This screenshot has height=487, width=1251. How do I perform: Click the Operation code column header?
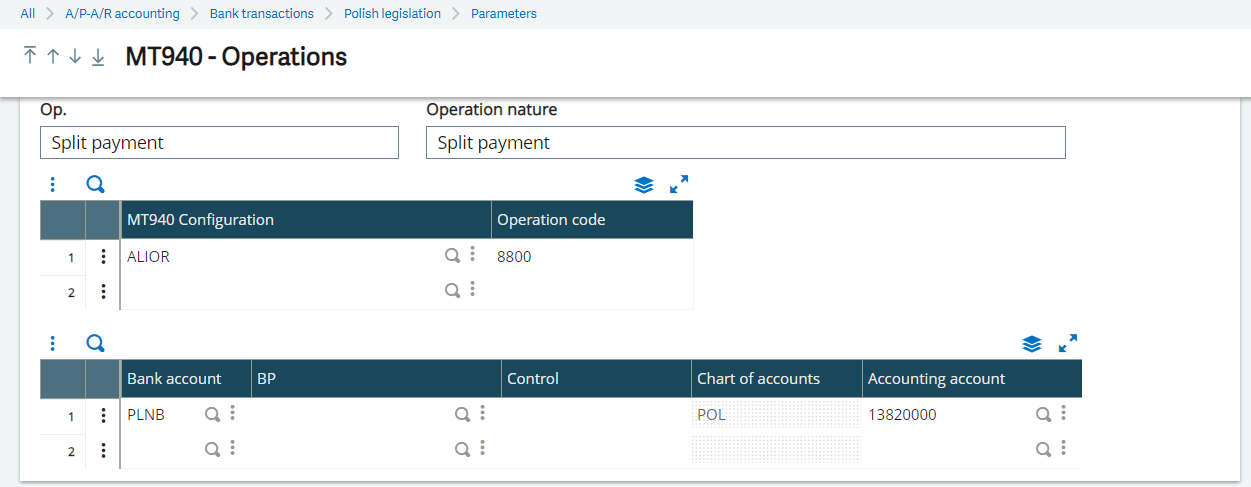592,220
